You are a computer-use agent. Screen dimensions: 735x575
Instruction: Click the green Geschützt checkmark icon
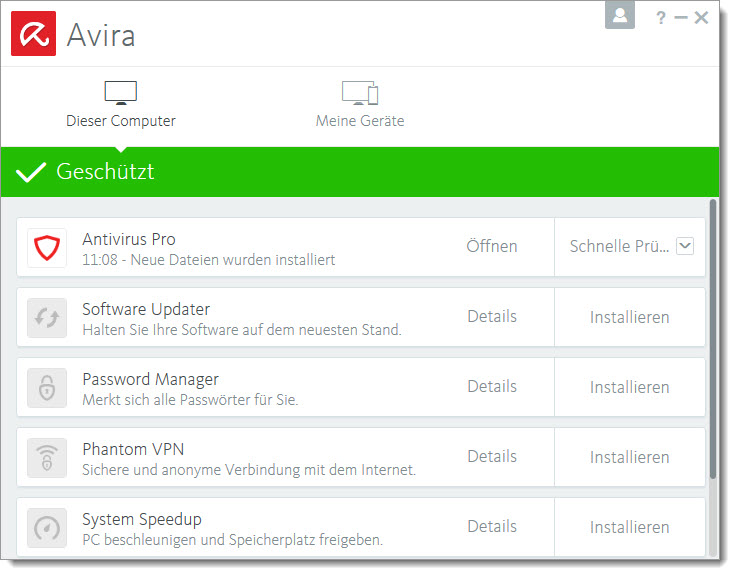[31, 172]
